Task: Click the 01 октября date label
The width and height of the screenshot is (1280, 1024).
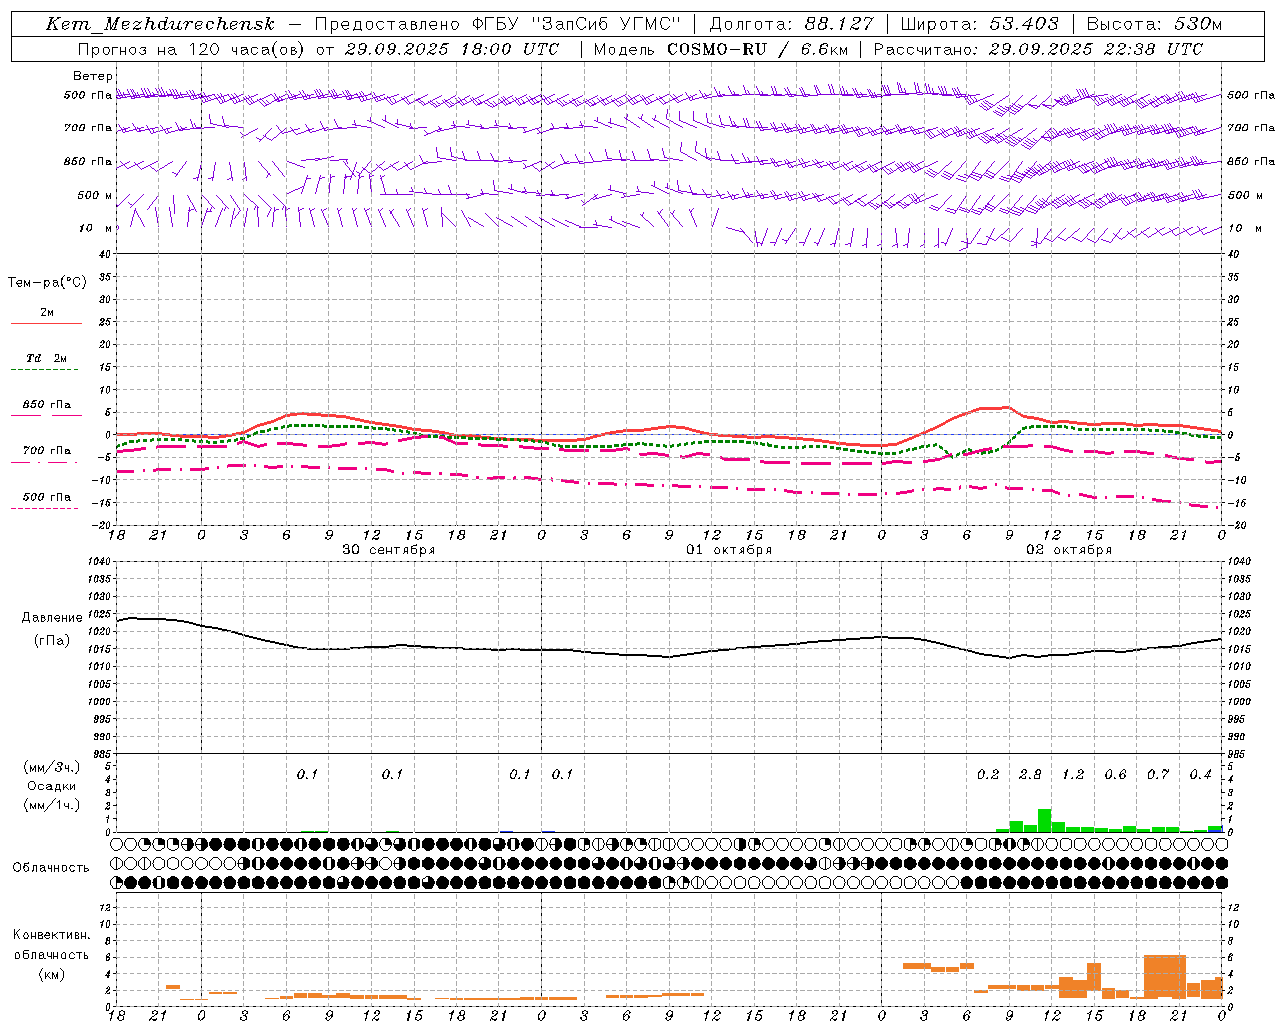Action: (x=729, y=550)
